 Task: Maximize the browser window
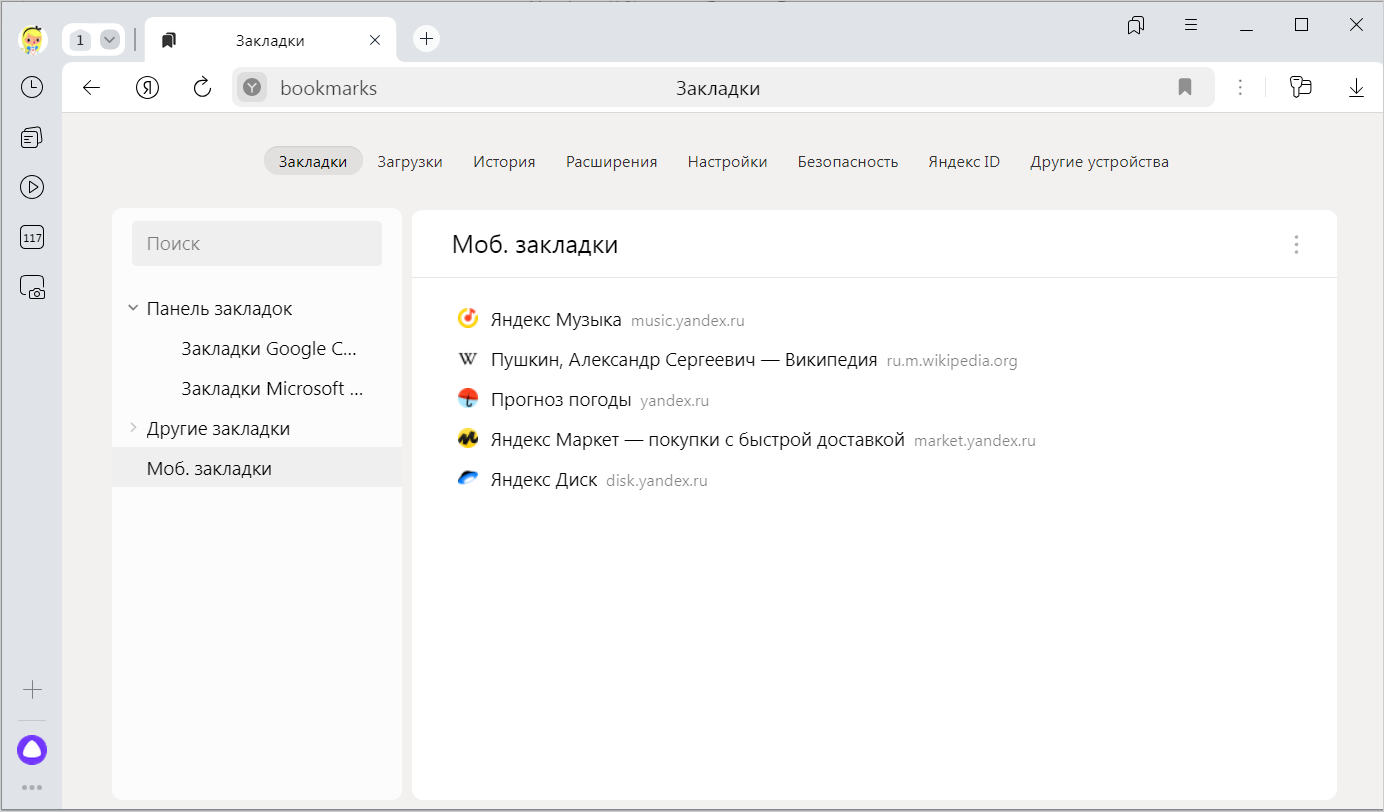[1301, 25]
